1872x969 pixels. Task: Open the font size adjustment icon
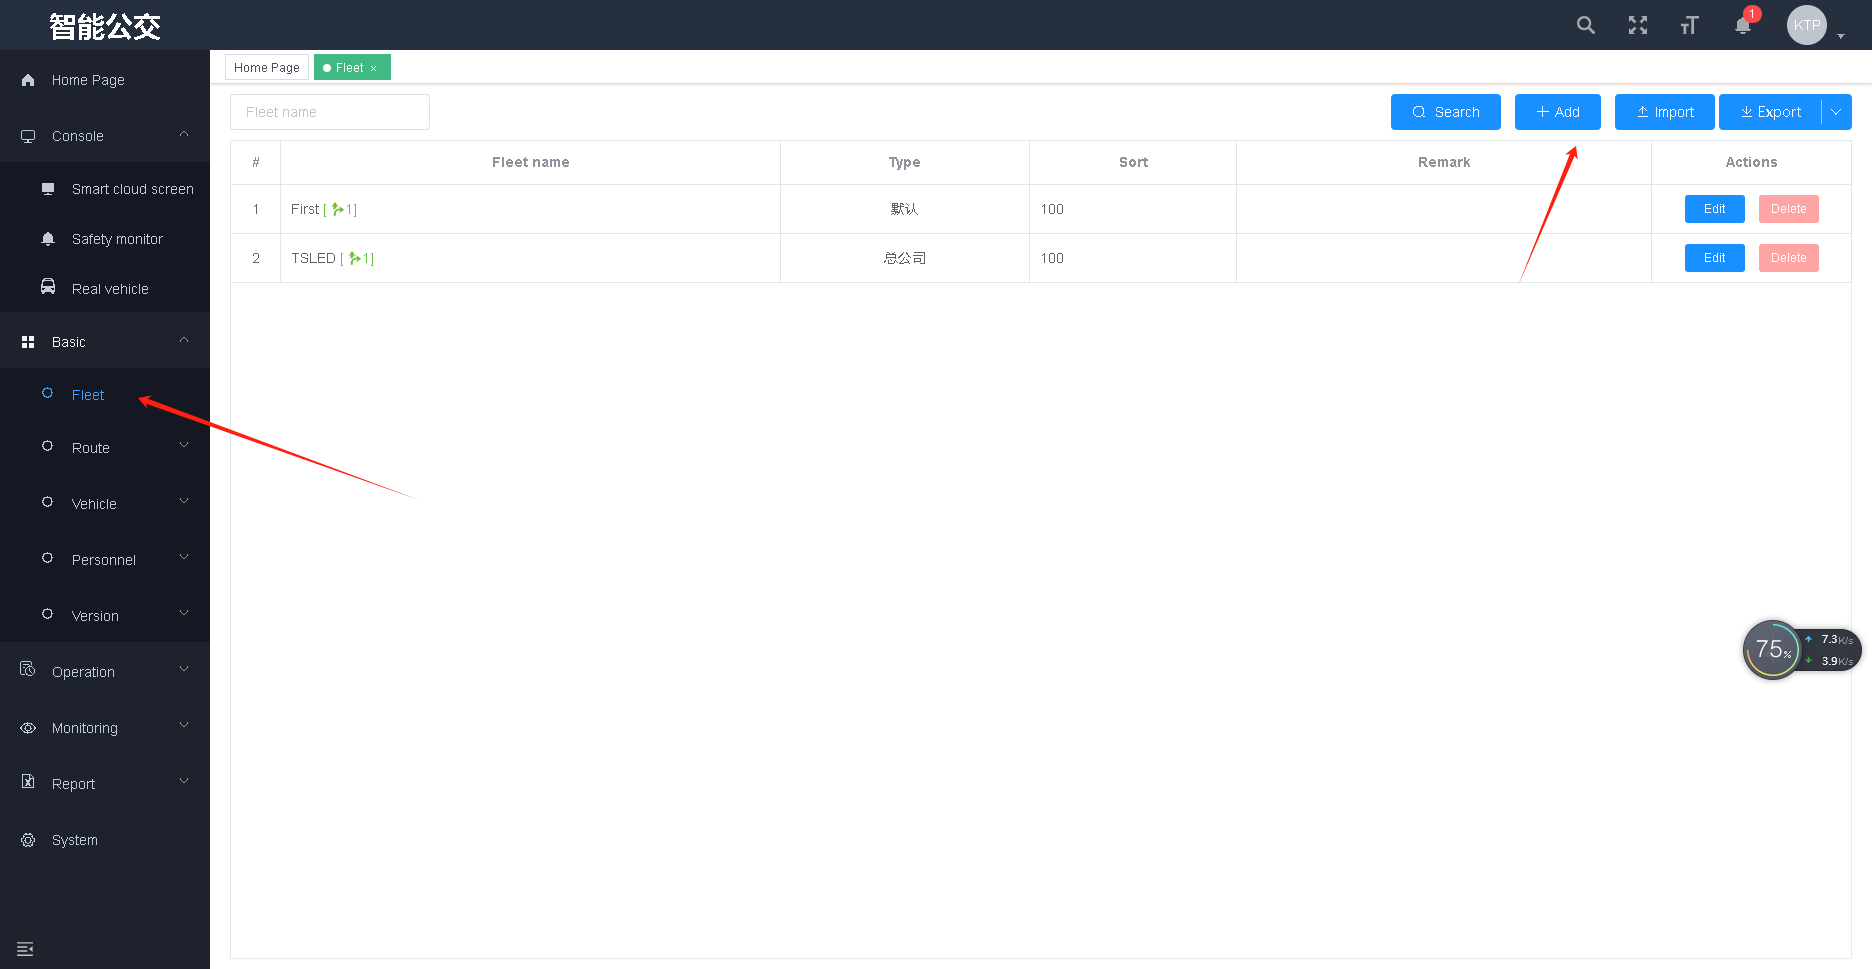click(1689, 25)
